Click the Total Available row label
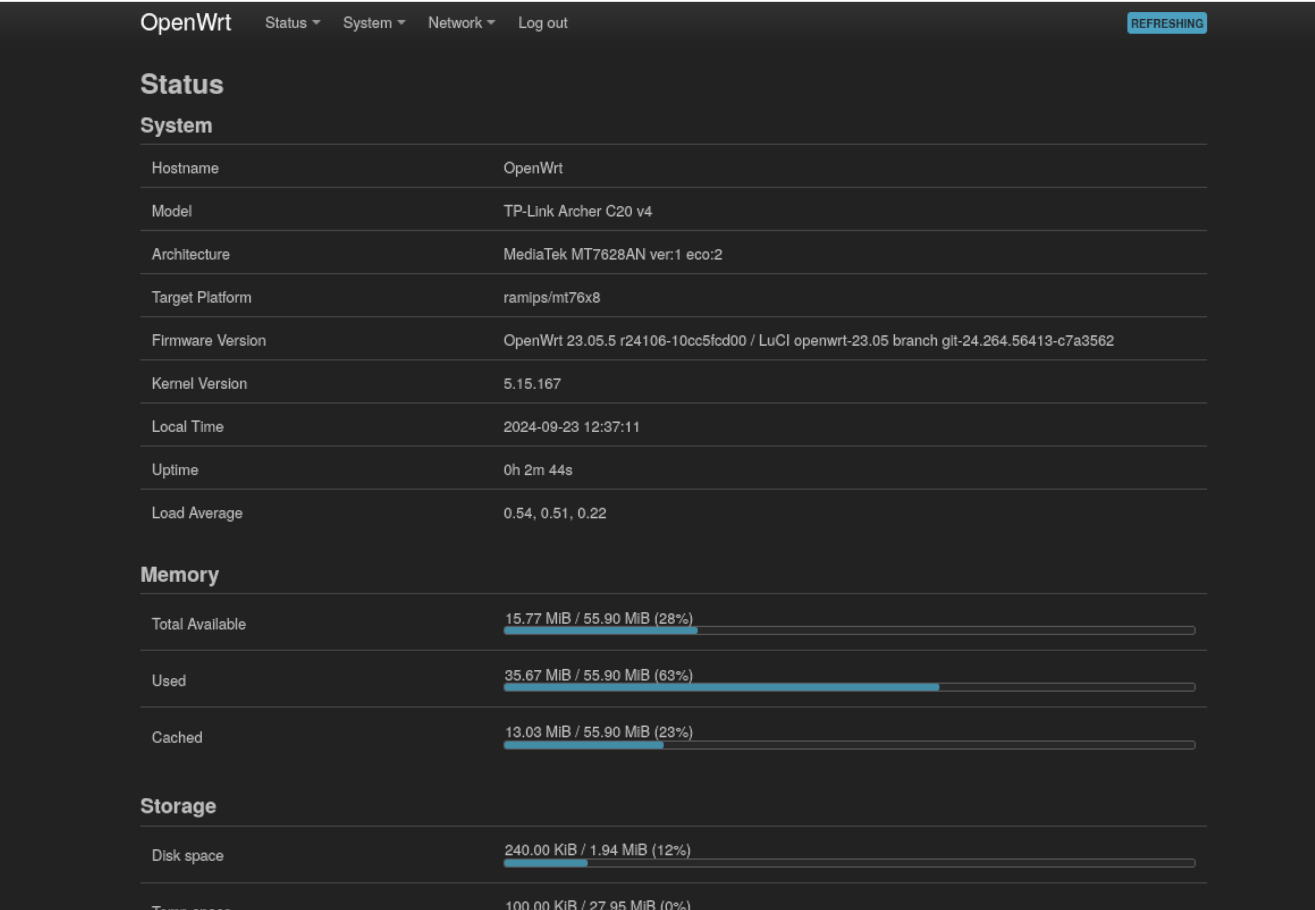Screen dimensions: 1315x910 [199, 624]
